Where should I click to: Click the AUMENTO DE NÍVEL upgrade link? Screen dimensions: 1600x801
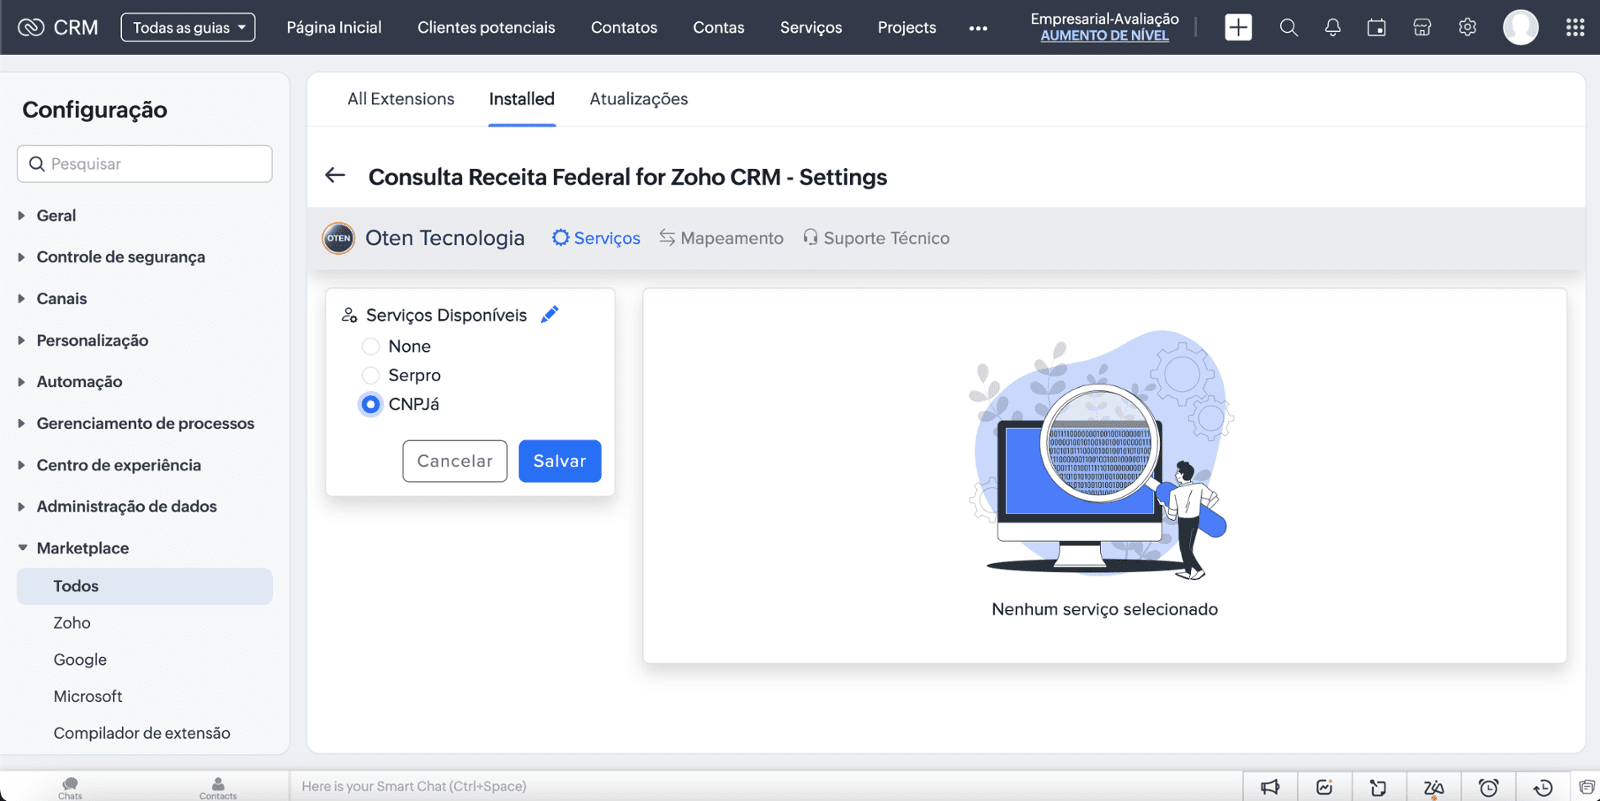(x=1104, y=36)
